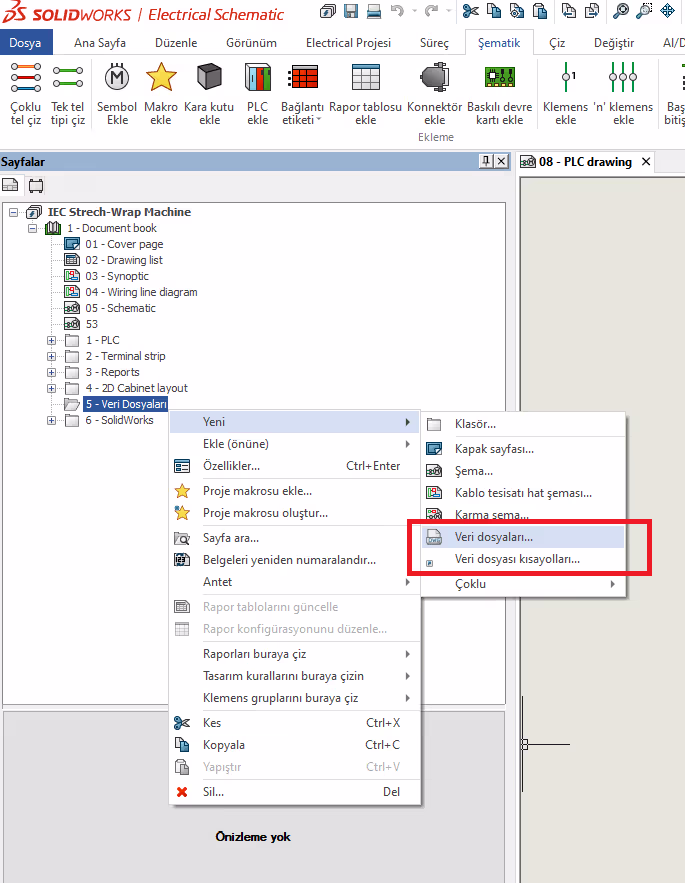Switch to the Değiştir ribbon tab
Screen dimensions: 685x883
[x=613, y=43]
